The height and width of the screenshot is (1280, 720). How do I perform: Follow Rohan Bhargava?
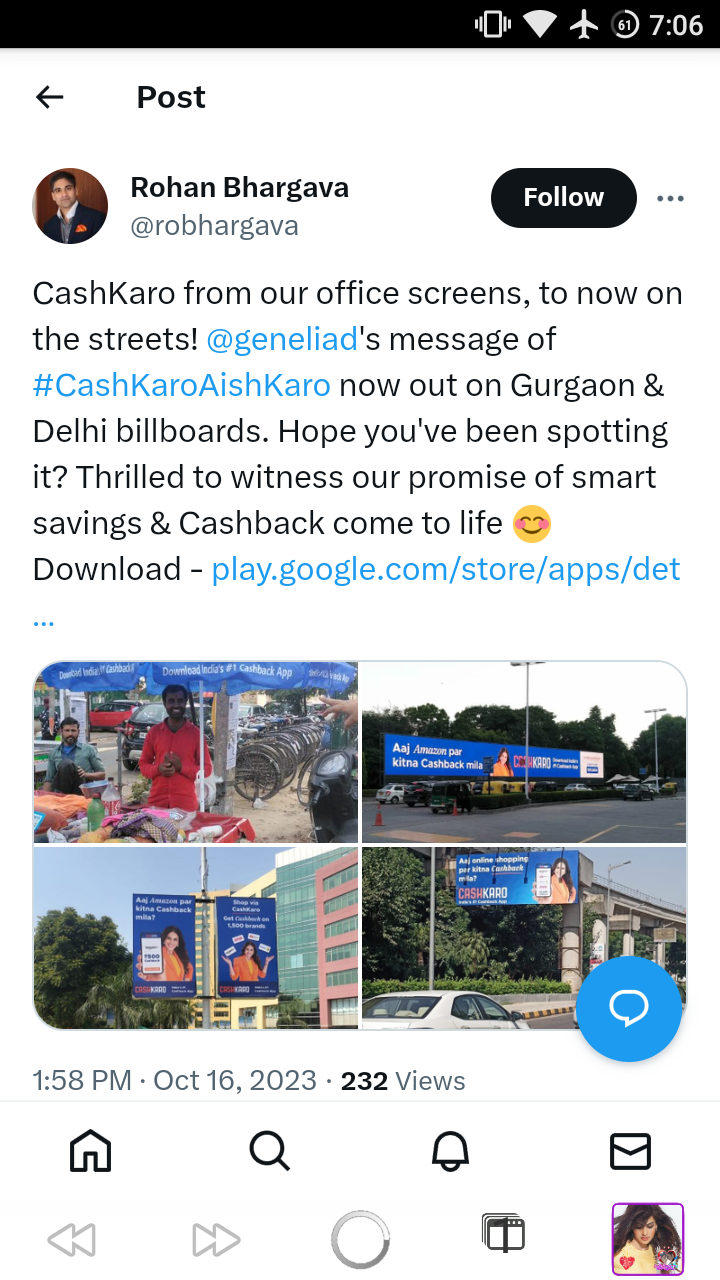click(x=563, y=198)
